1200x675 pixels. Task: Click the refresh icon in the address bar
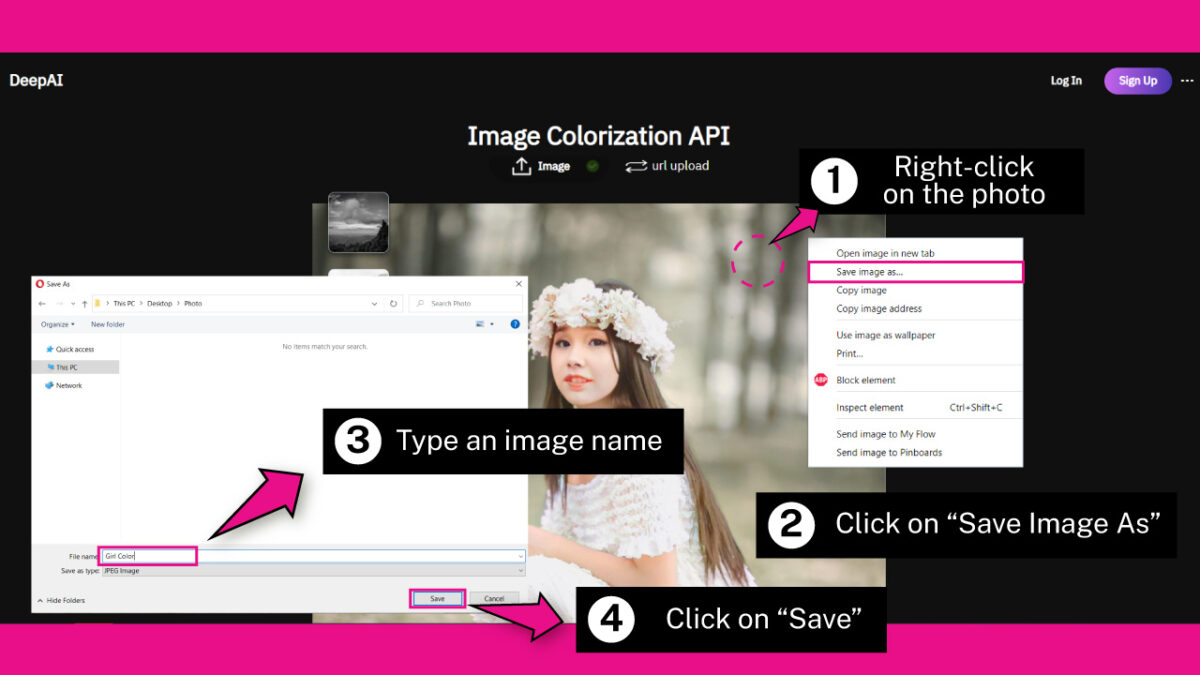coord(393,304)
